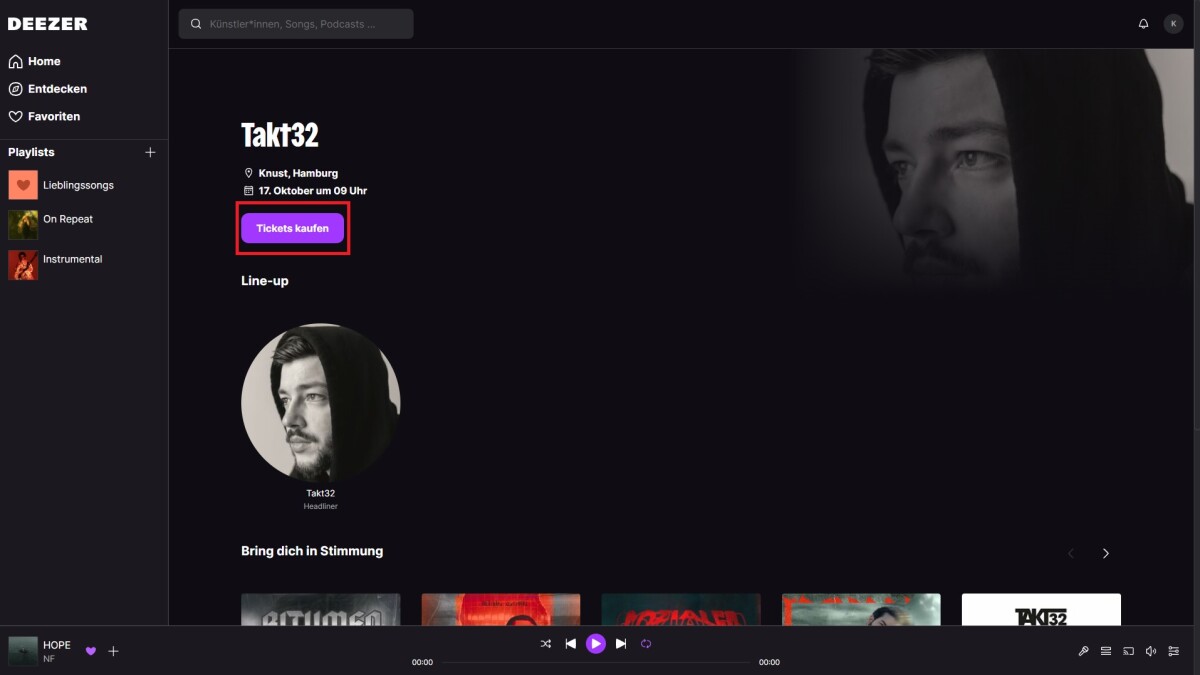Open Favoriten in the sidebar
The image size is (1200, 675).
53,117
